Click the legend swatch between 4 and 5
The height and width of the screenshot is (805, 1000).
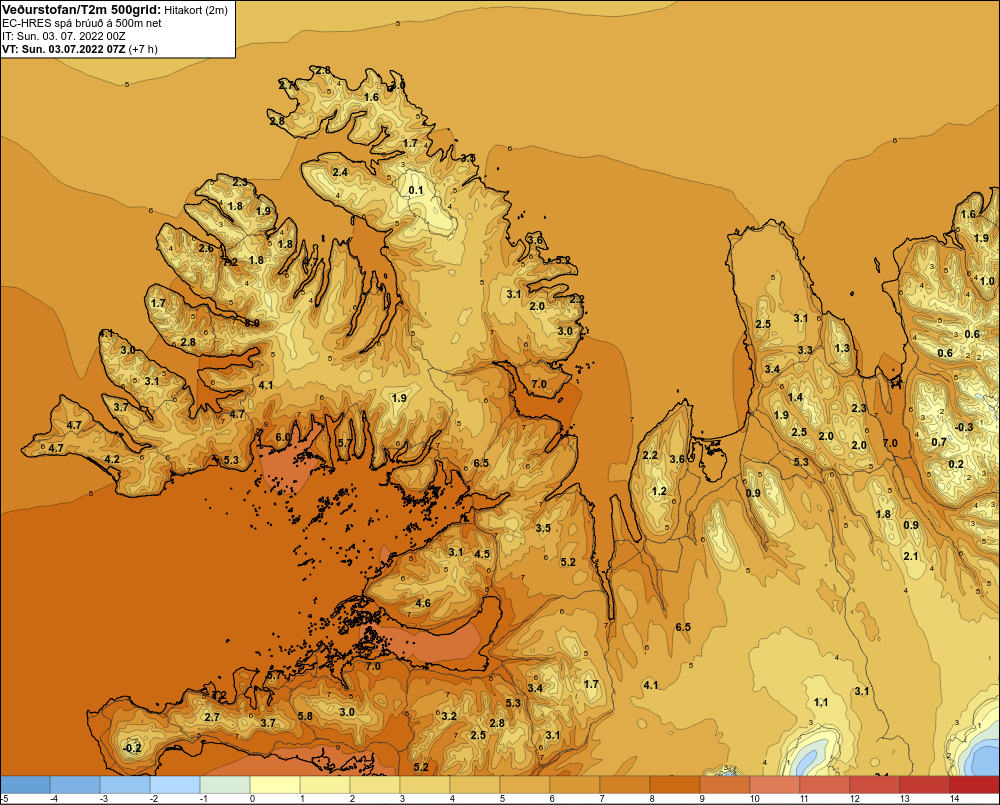click(x=475, y=784)
